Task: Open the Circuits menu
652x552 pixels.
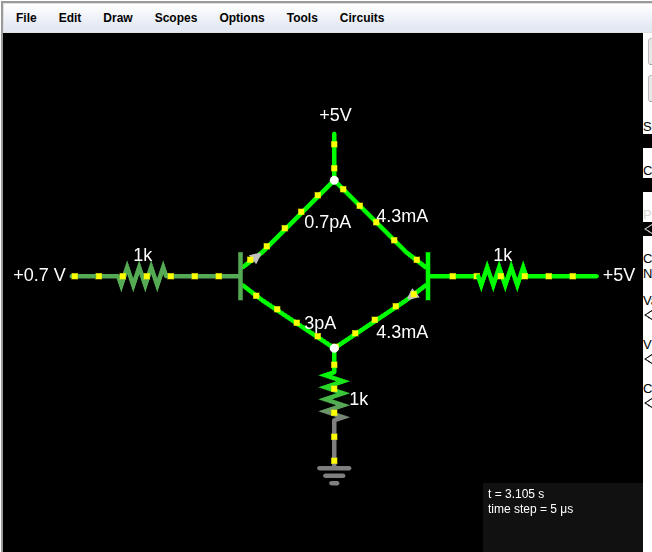Action: [361, 18]
